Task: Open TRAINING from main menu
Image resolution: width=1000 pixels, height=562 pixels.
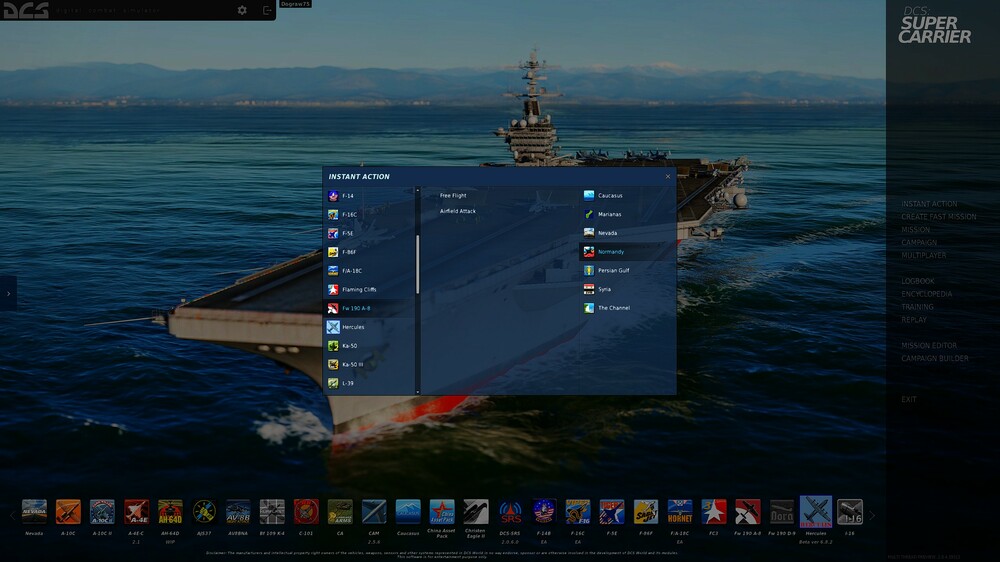Action: [x=917, y=307]
